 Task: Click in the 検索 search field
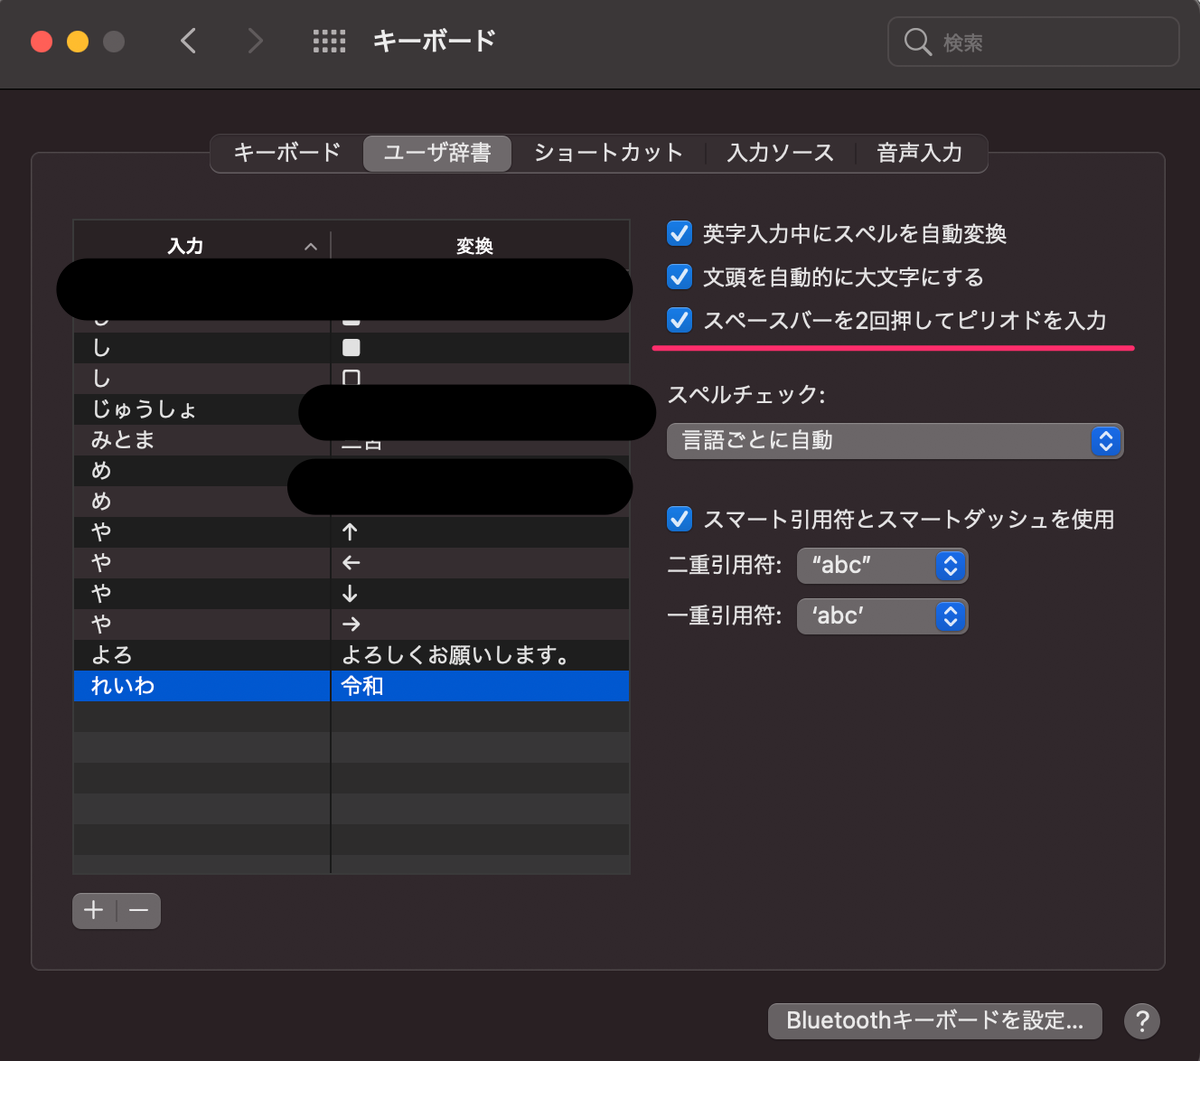[x=1034, y=42]
